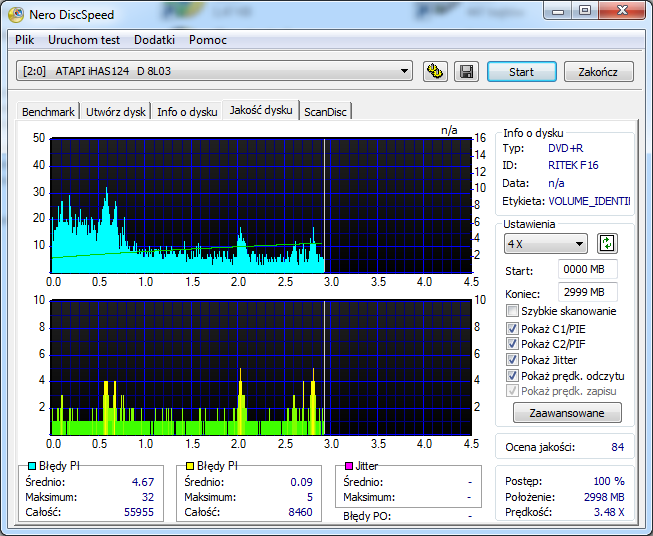Click the DVD+R disc type value

tap(565, 148)
